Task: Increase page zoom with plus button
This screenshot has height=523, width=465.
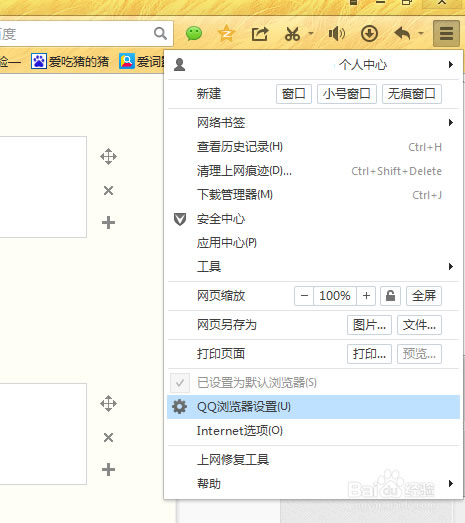Action: [x=366, y=296]
